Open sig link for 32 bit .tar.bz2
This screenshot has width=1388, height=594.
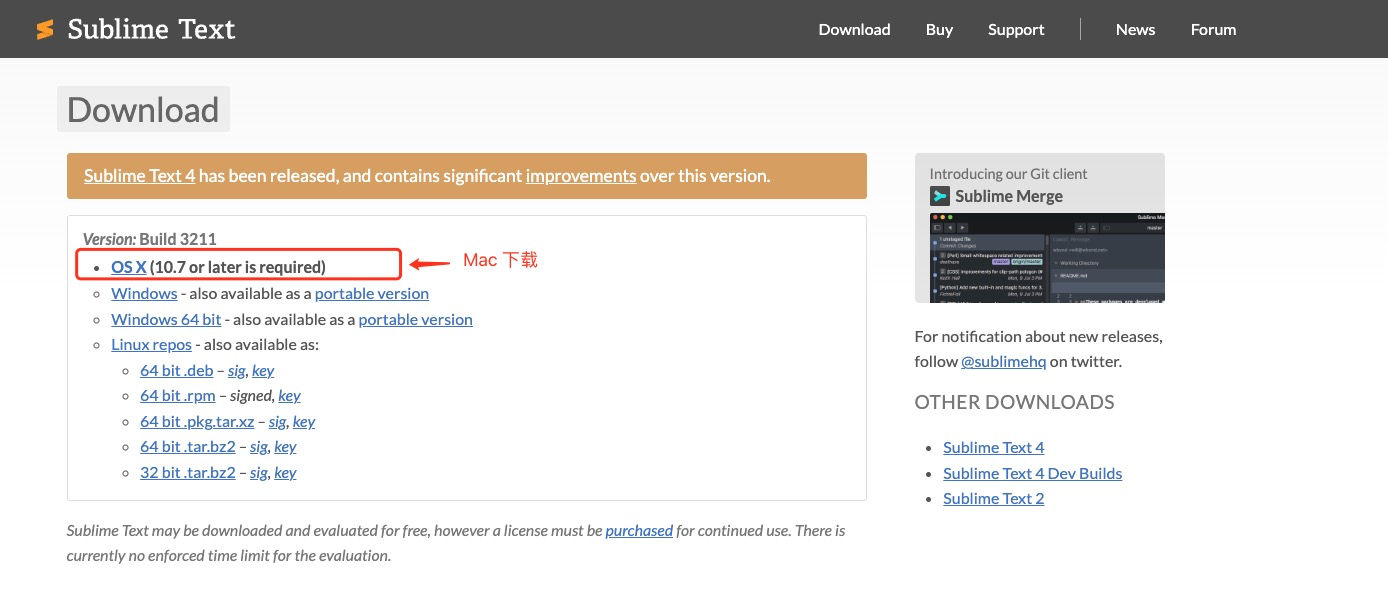(259, 472)
